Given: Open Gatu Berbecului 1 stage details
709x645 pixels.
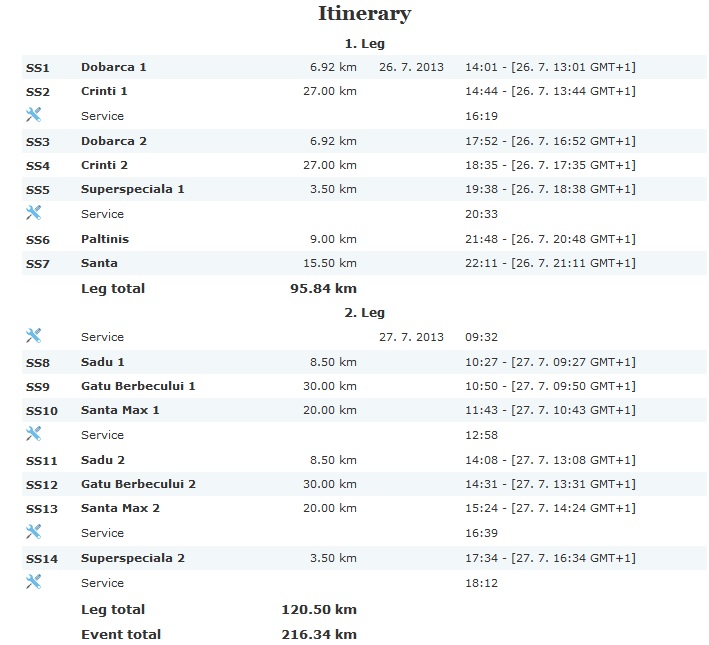Looking at the screenshot, I should coord(138,386).
